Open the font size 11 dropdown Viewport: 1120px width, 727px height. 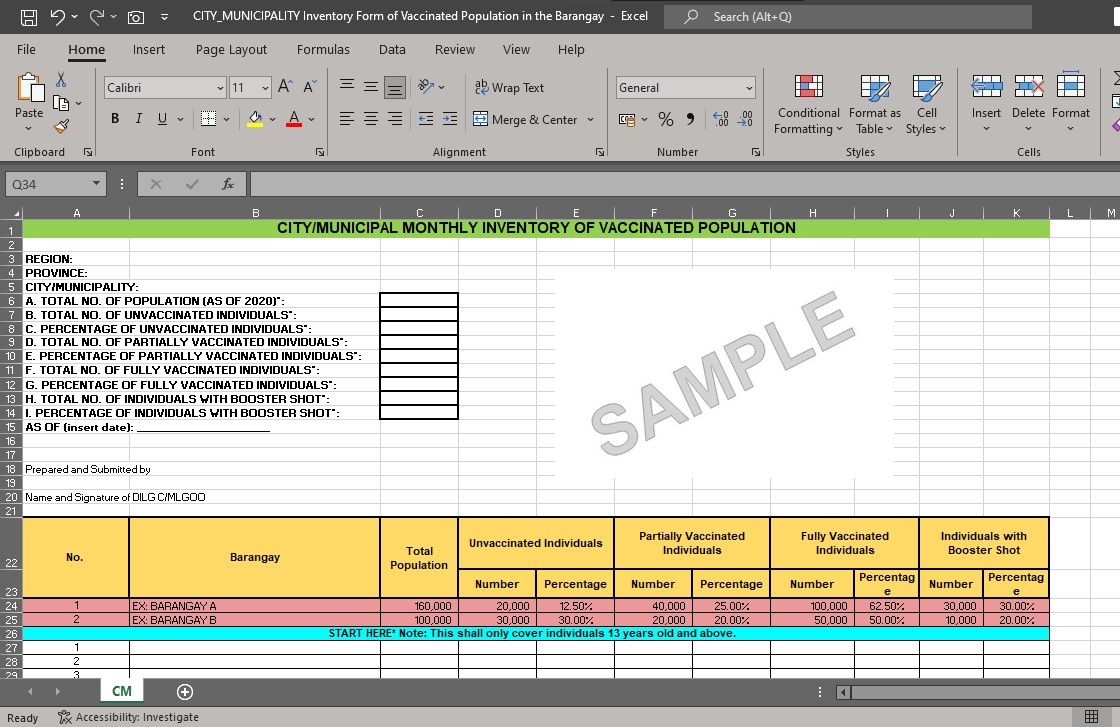[x=265, y=88]
